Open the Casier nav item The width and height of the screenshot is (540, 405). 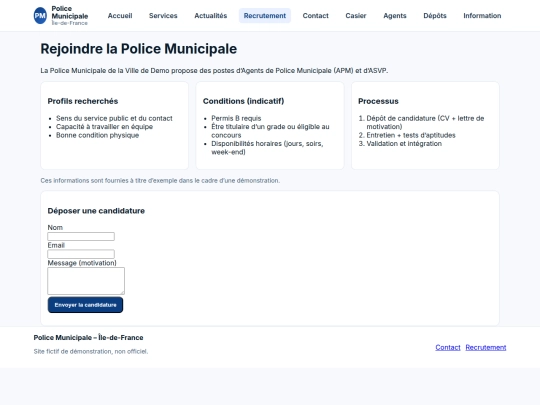coord(356,15)
